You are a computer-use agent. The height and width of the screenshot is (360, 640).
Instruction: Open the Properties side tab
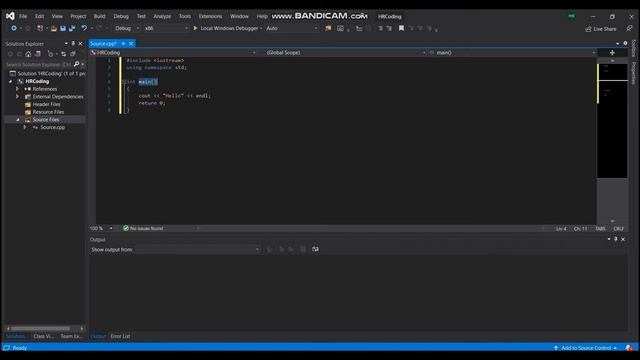click(x=633, y=73)
